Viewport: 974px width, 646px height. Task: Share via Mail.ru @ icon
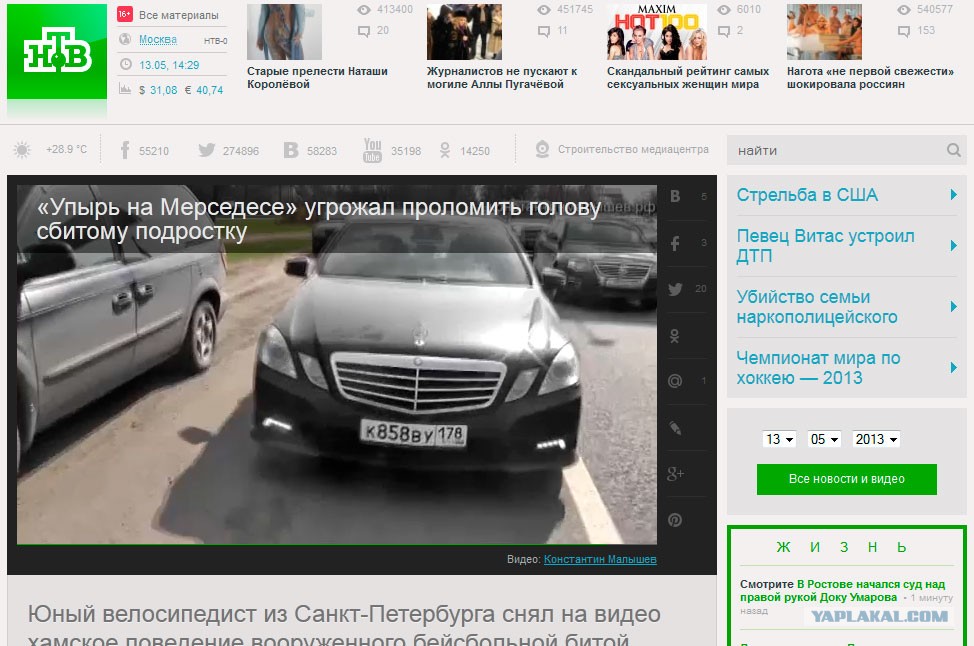pos(675,381)
